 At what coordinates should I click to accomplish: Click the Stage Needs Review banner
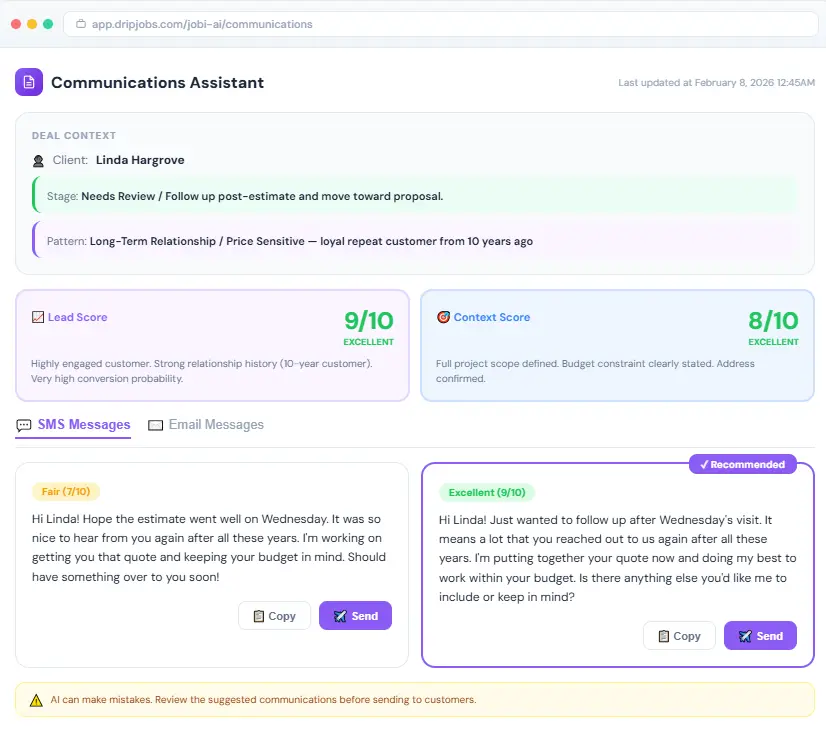click(415, 196)
